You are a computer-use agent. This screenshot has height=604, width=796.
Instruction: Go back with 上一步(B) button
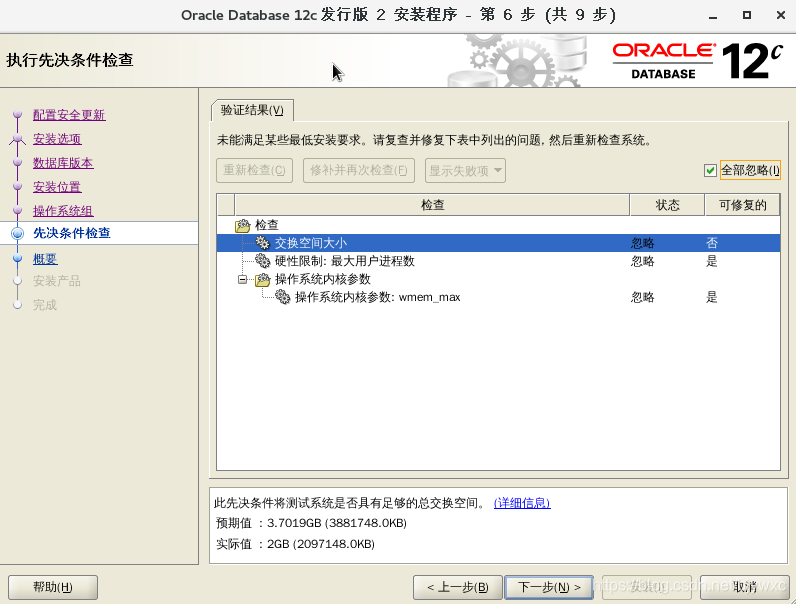pyautogui.click(x=457, y=587)
